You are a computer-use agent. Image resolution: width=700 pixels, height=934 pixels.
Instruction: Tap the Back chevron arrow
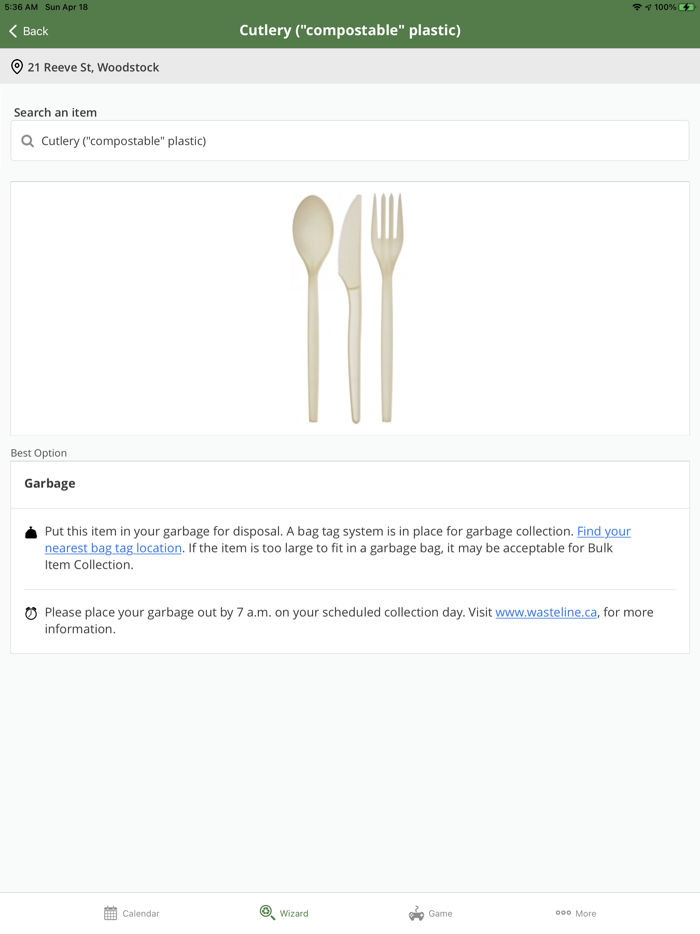click(x=13, y=31)
